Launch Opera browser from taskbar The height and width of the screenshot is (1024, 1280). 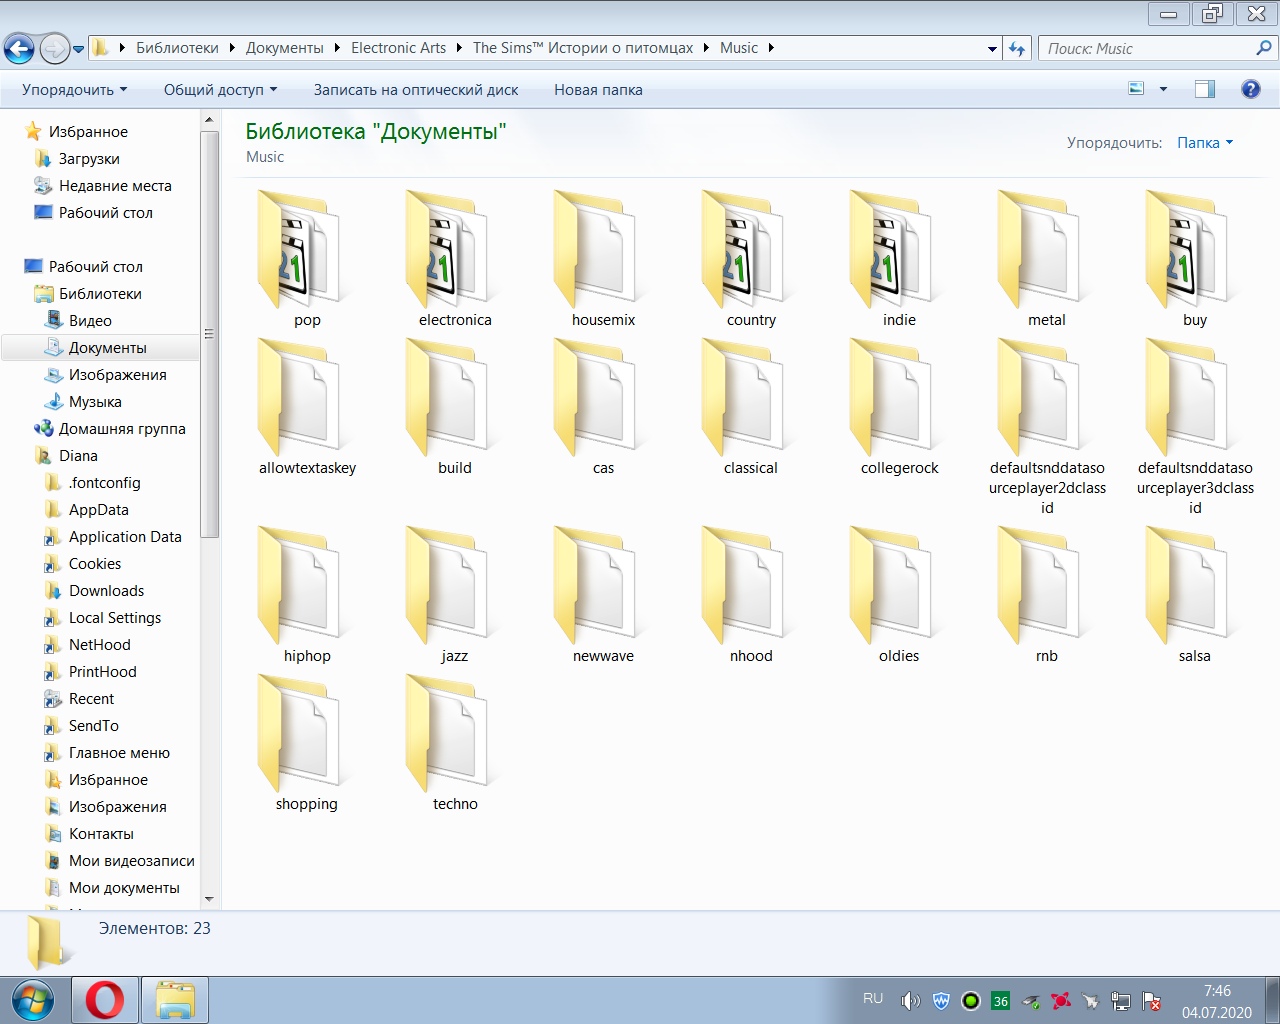[105, 1000]
